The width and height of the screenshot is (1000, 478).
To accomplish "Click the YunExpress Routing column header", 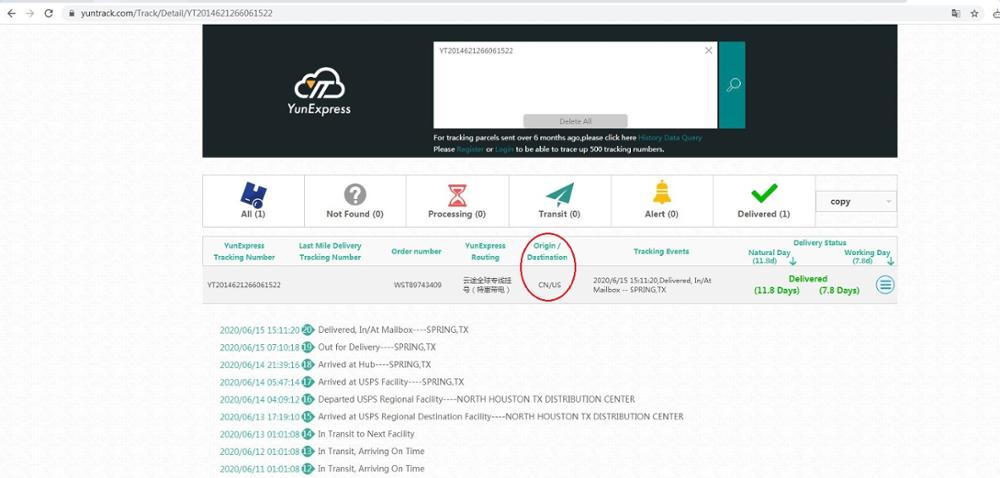I will point(485,251).
